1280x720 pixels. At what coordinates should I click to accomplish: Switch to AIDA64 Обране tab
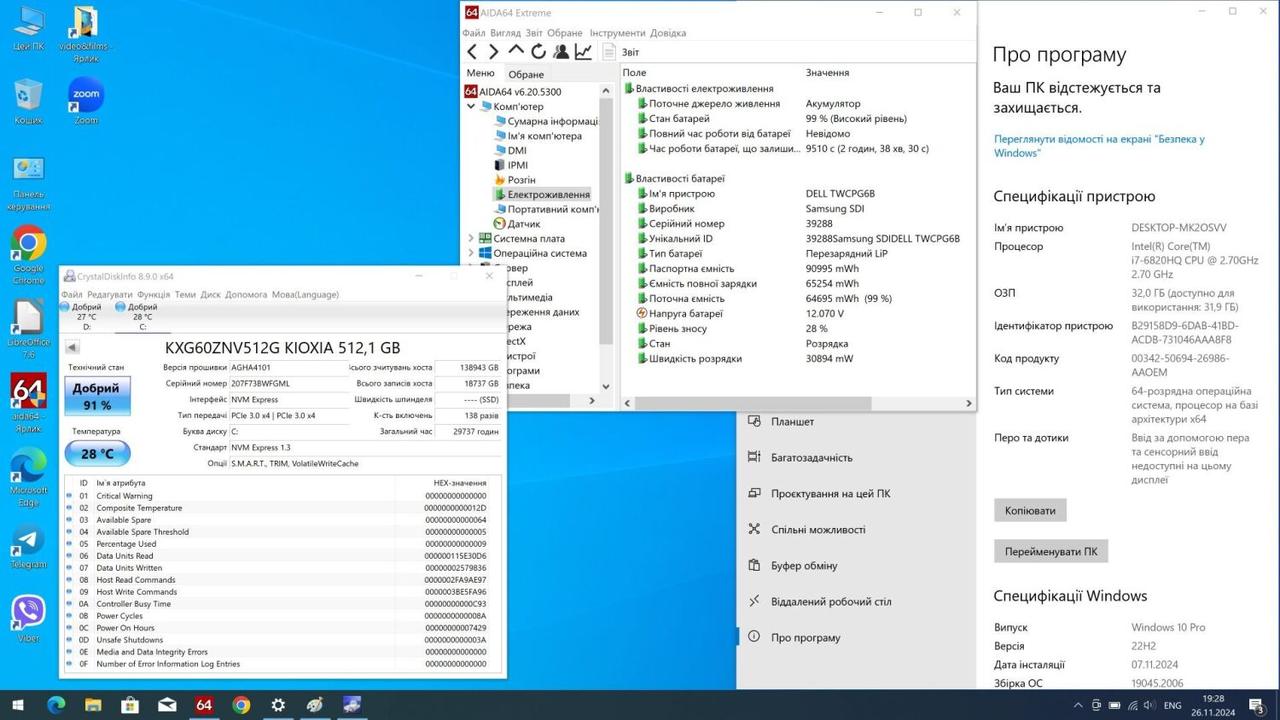526,74
